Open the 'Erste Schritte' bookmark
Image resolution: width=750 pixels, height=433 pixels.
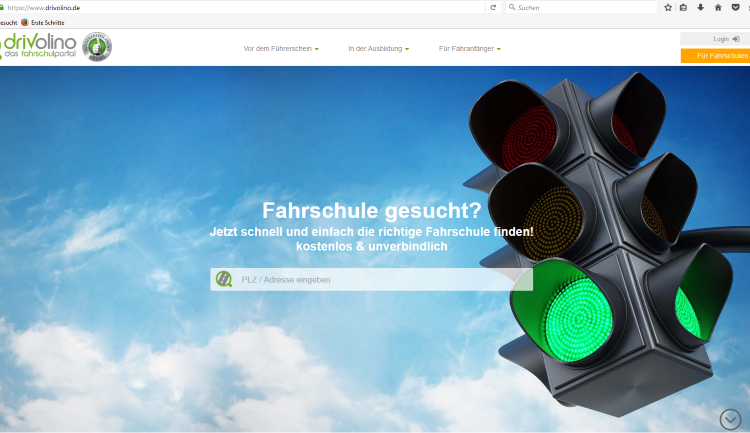pos(47,22)
